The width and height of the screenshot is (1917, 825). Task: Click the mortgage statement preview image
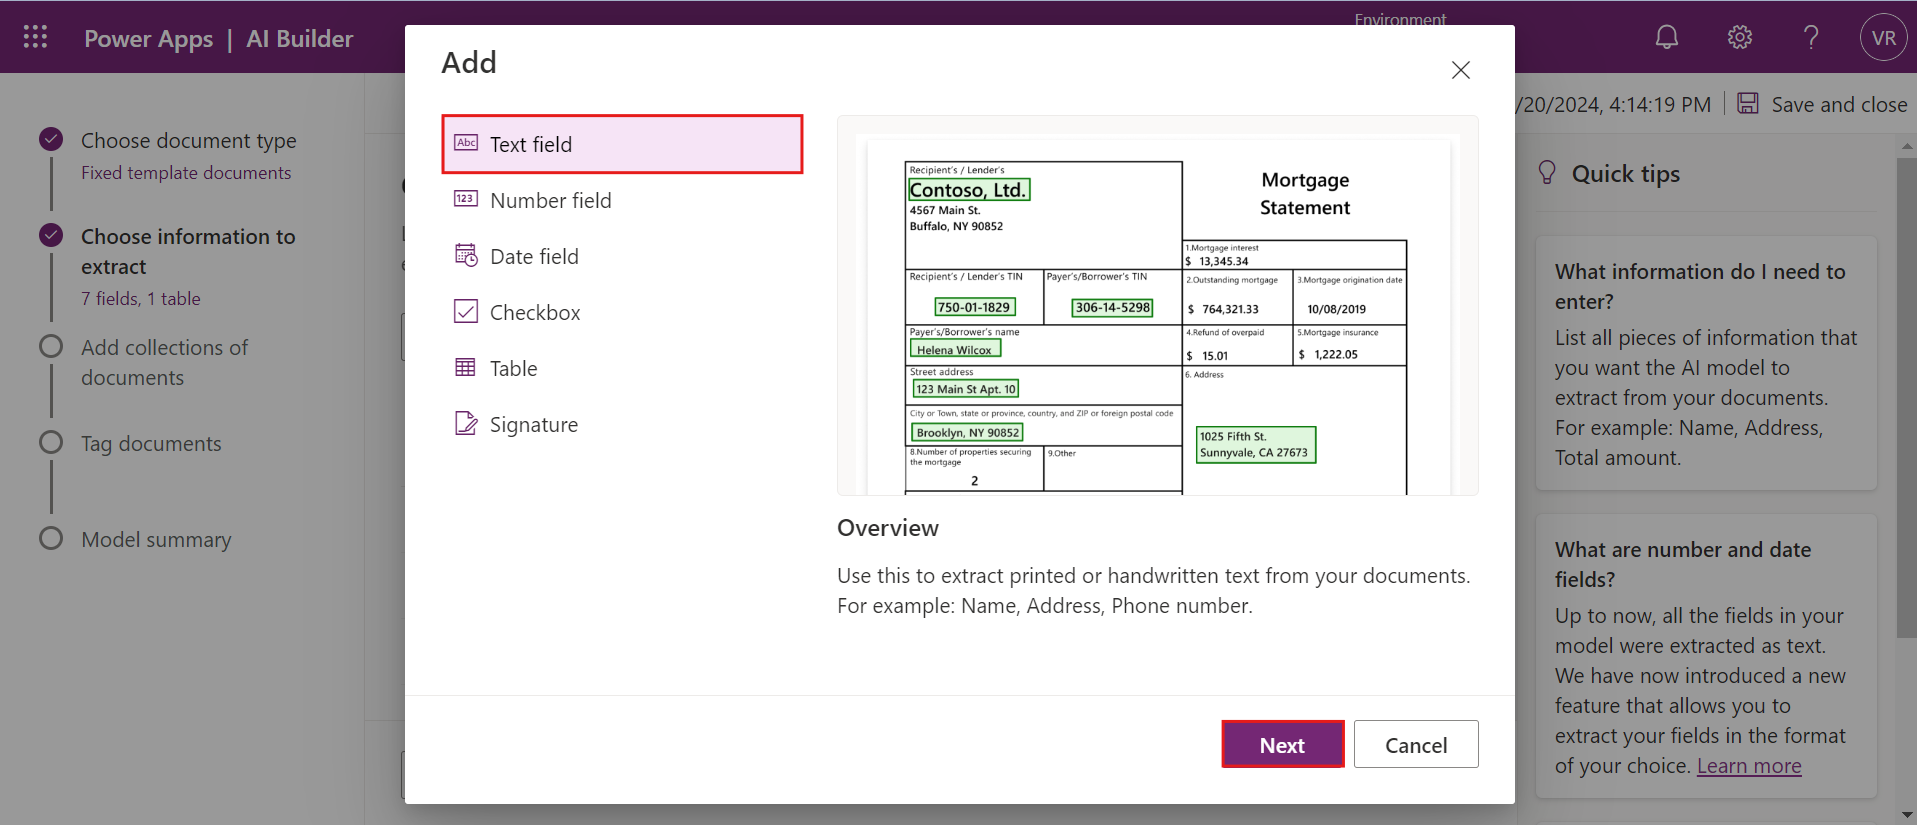pos(1157,306)
